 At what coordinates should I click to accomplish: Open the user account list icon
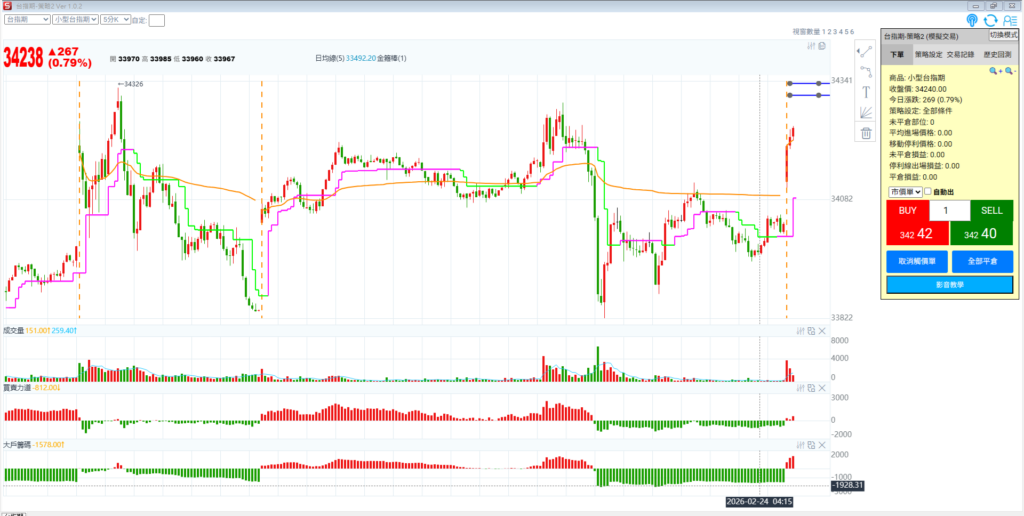(x=1010, y=20)
